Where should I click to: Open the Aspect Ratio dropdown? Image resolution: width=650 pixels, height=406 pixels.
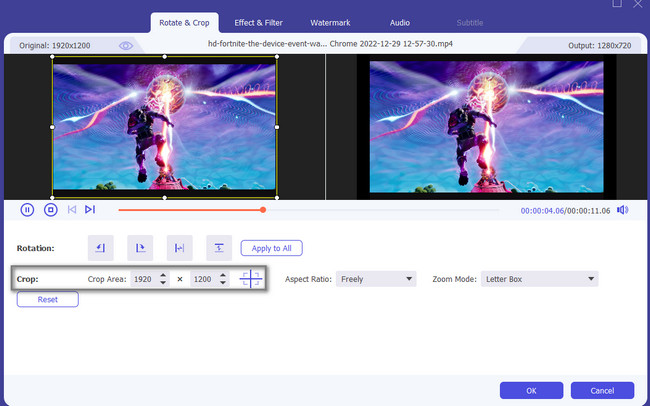pyautogui.click(x=376, y=279)
